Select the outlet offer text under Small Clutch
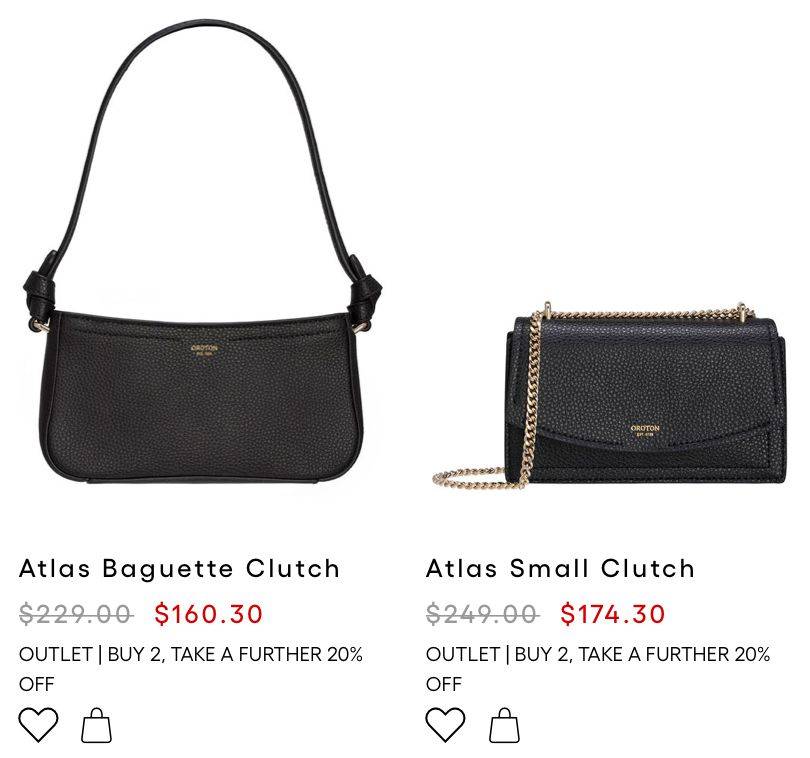 click(x=598, y=669)
